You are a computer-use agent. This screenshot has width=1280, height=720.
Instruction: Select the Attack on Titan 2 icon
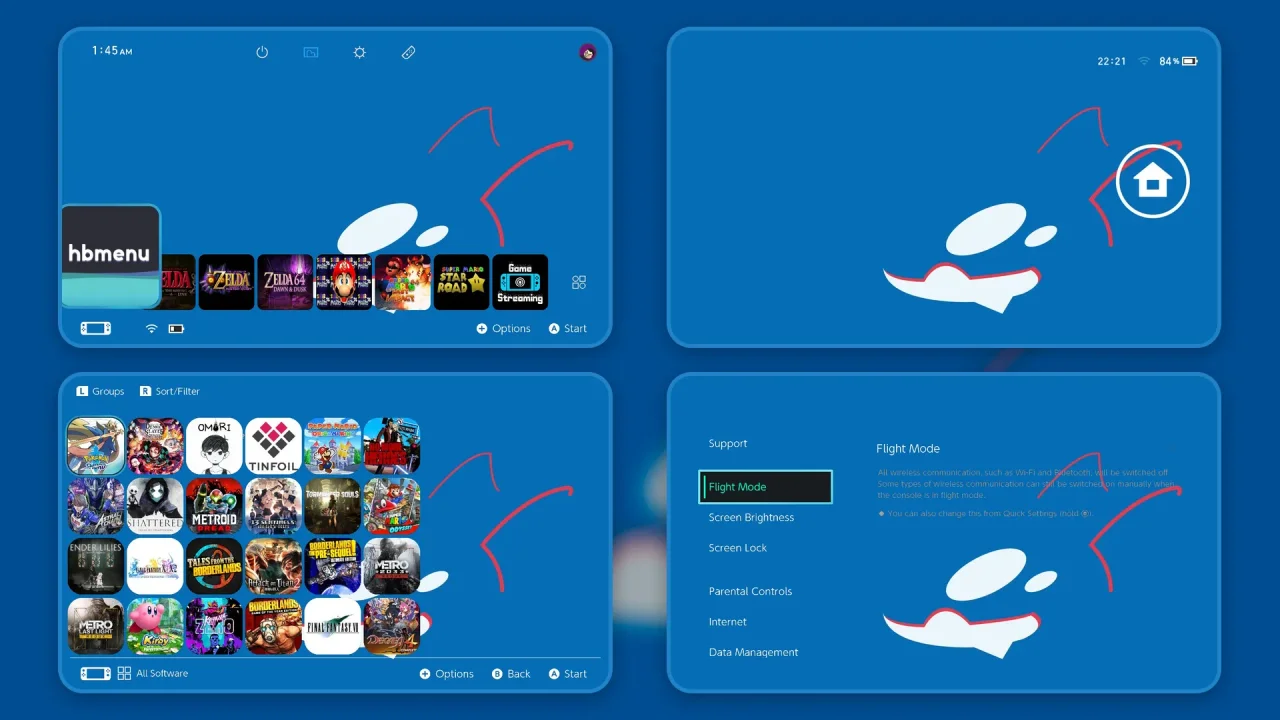coord(273,566)
